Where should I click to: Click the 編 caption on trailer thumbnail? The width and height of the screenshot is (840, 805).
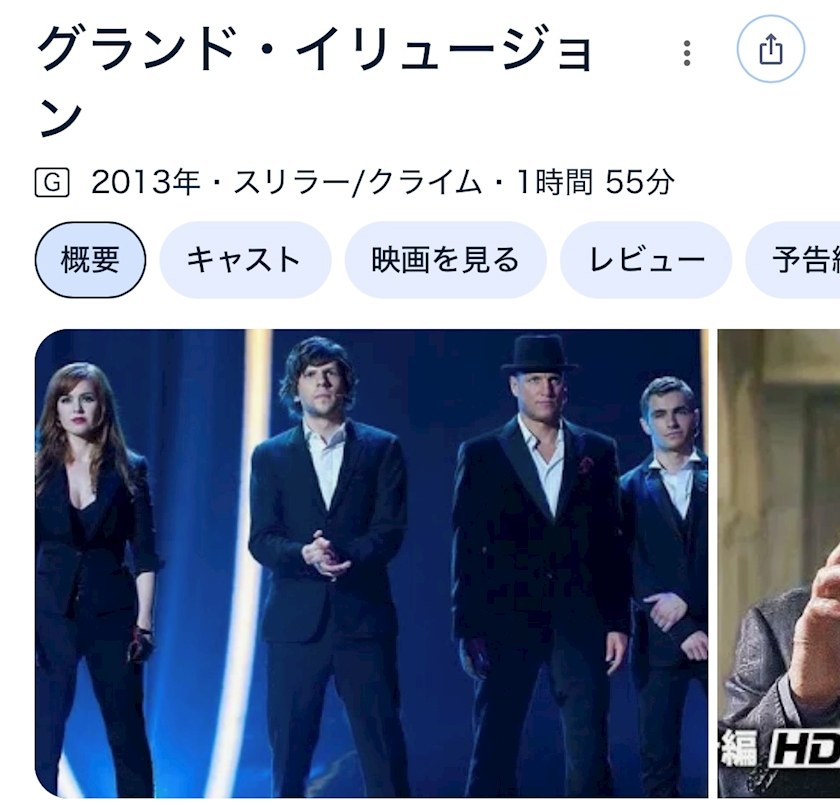tap(740, 748)
